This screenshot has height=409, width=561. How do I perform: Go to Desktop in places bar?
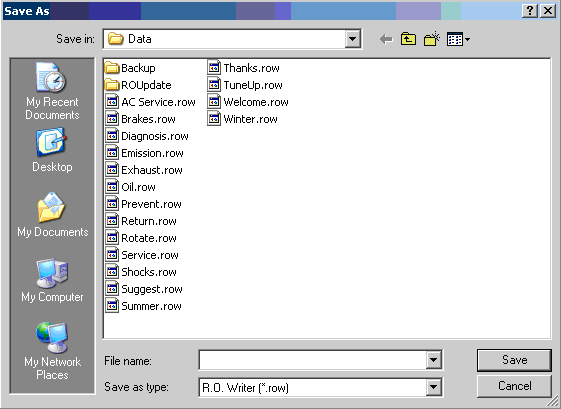click(52, 151)
